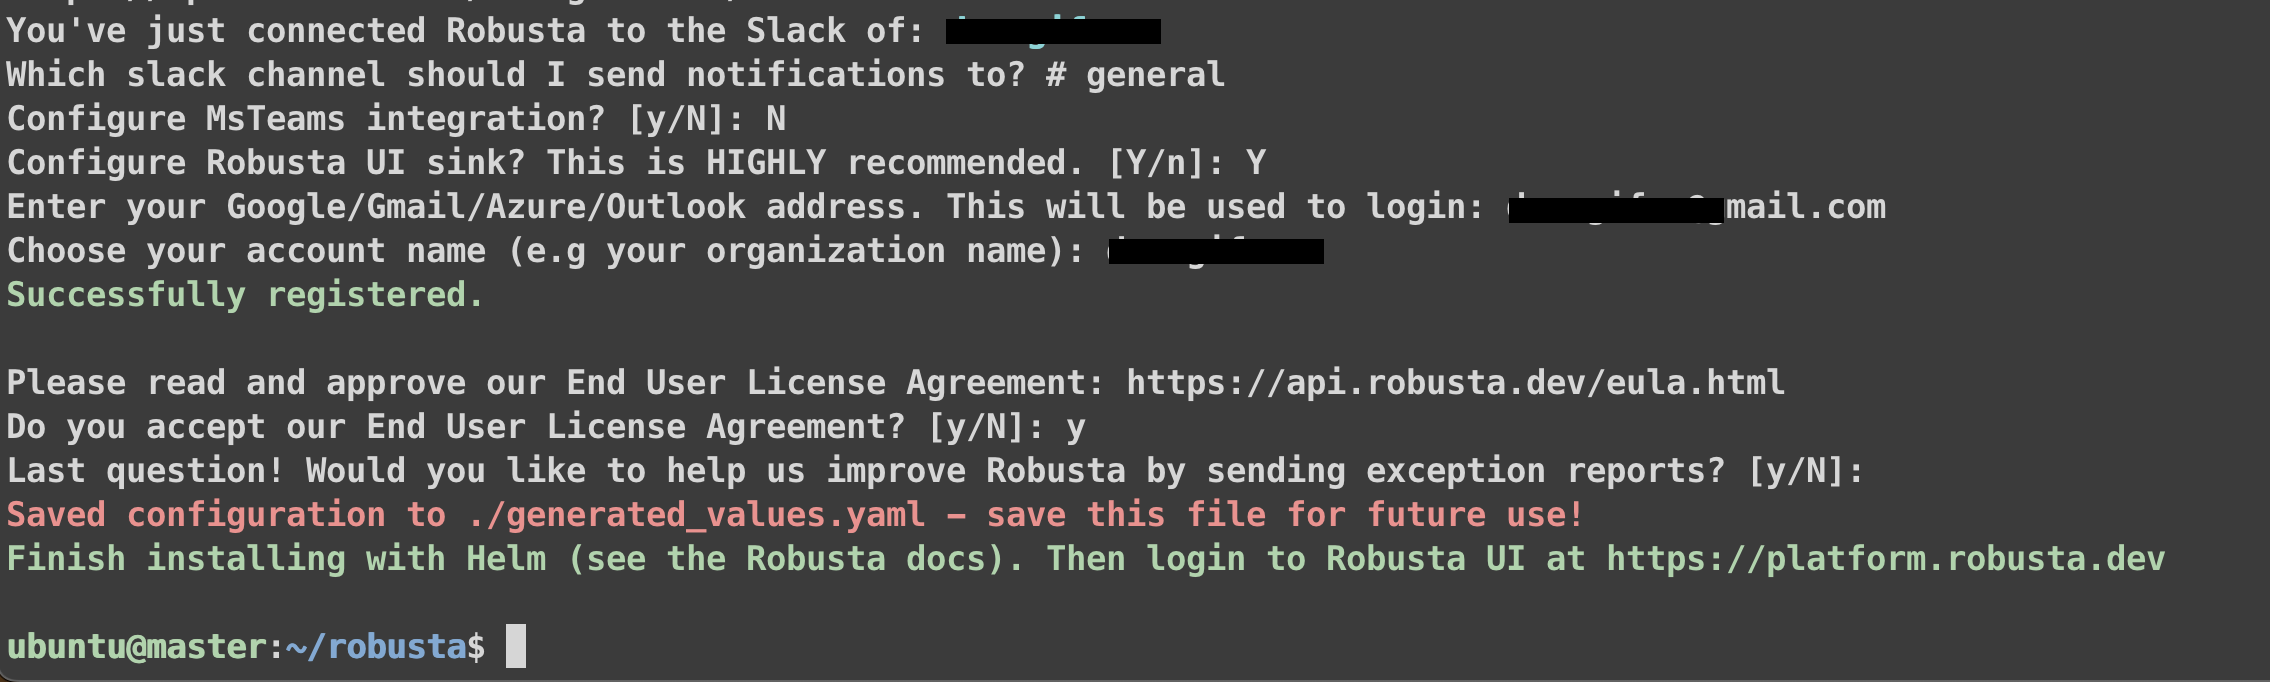Click the ~/robusta directory in the prompt
This screenshot has height=682, width=2270.
coord(376,647)
